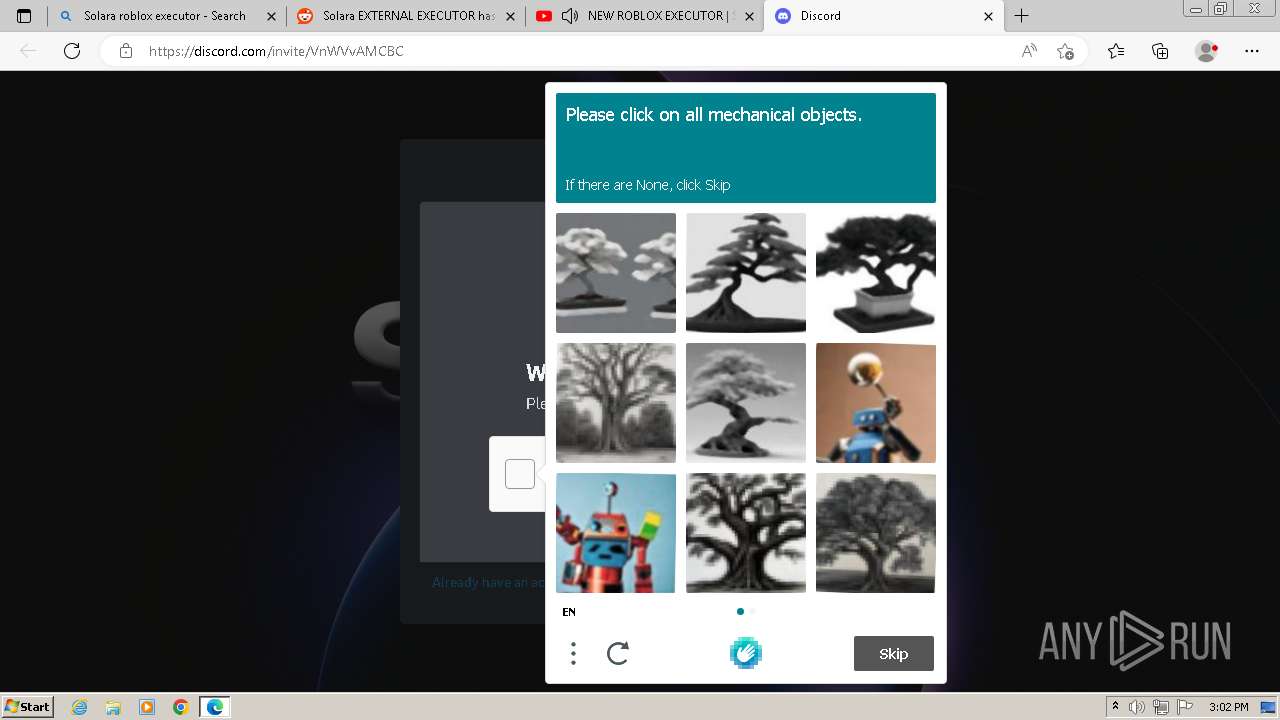Open the Windows Start menu
Screen dimensions: 1280x720
coord(27,706)
